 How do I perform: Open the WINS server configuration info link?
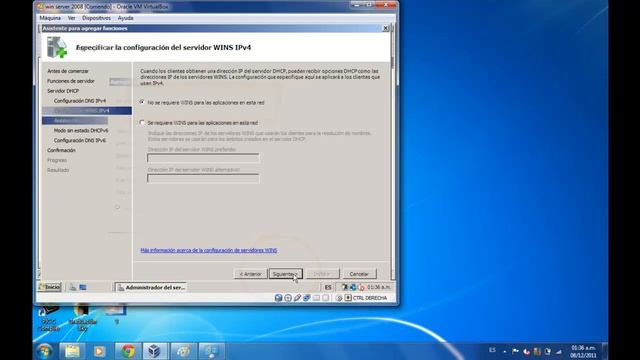209,250
